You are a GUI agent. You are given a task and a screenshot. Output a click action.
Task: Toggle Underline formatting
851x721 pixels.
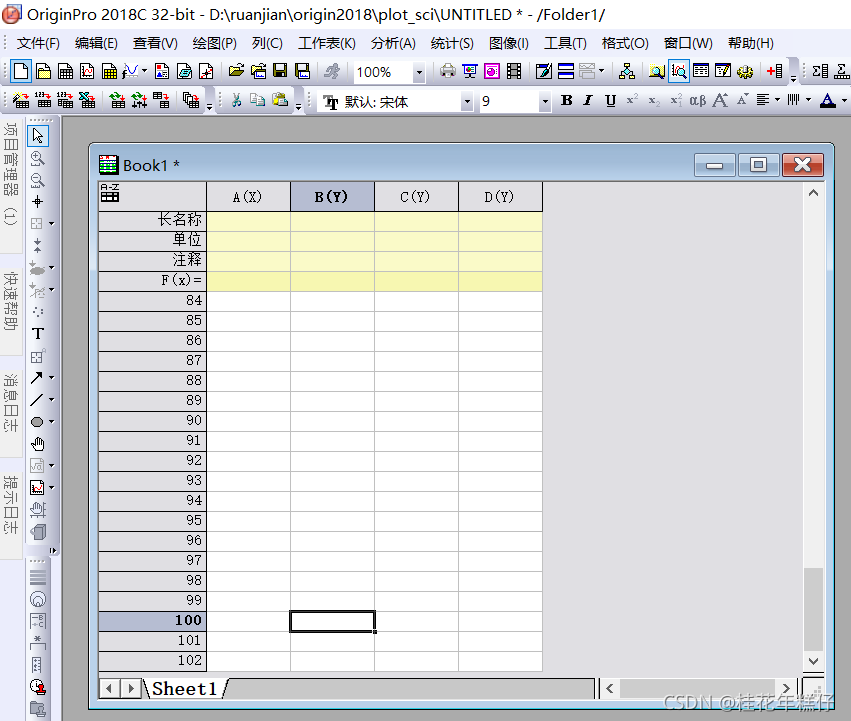tap(611, 100)
